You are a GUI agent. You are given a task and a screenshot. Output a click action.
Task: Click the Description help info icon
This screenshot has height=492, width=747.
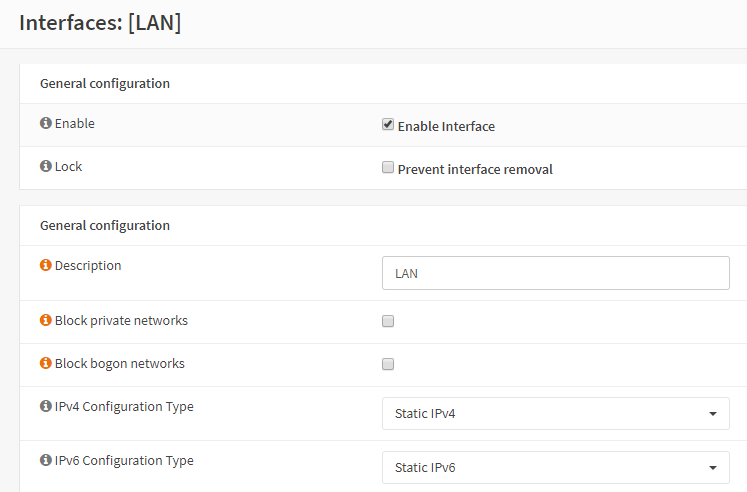[x=45, y=266]
